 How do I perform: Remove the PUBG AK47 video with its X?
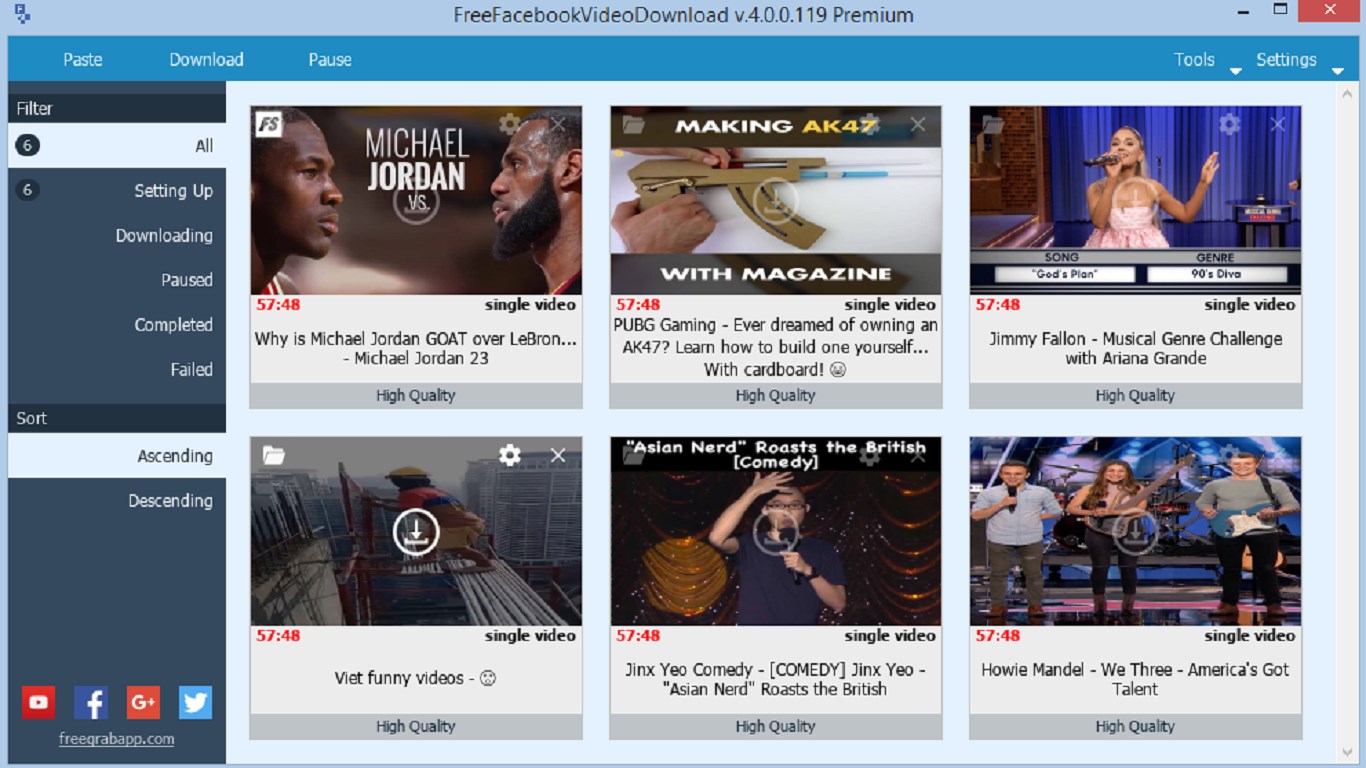[x=918, y=124]
